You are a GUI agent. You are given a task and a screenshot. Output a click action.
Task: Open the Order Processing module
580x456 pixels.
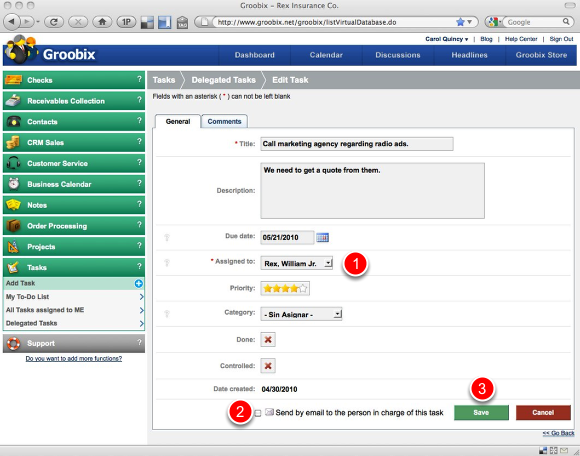[x=74, y=226]
